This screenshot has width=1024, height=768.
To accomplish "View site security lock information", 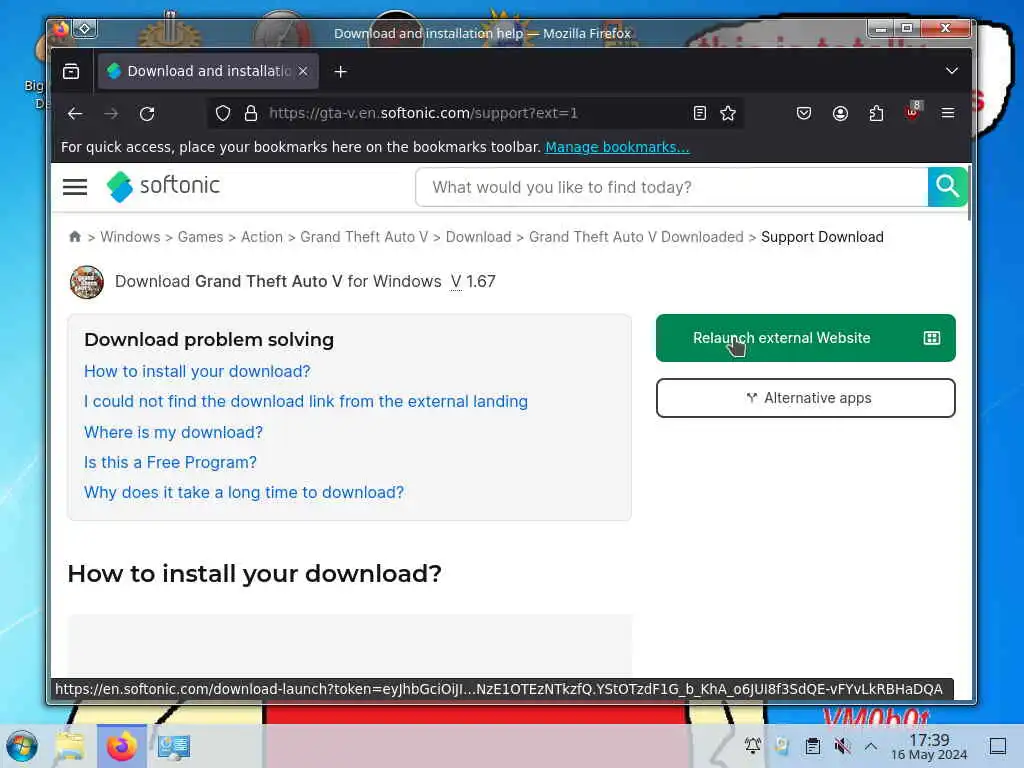I will 251,114.
